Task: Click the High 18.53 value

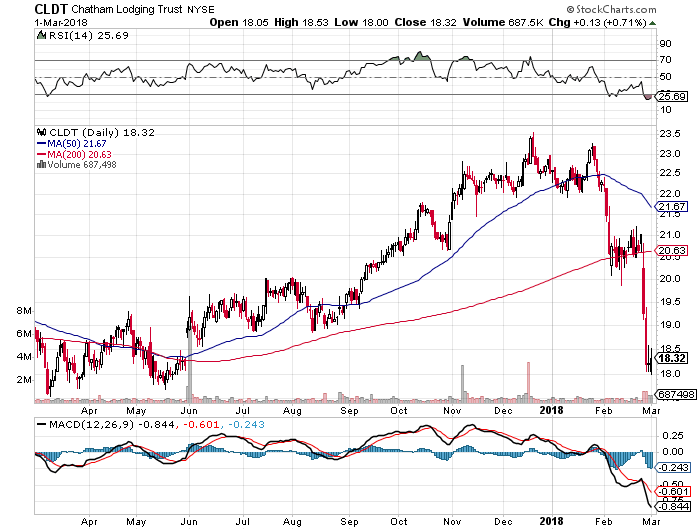Action: pos(301,22)
